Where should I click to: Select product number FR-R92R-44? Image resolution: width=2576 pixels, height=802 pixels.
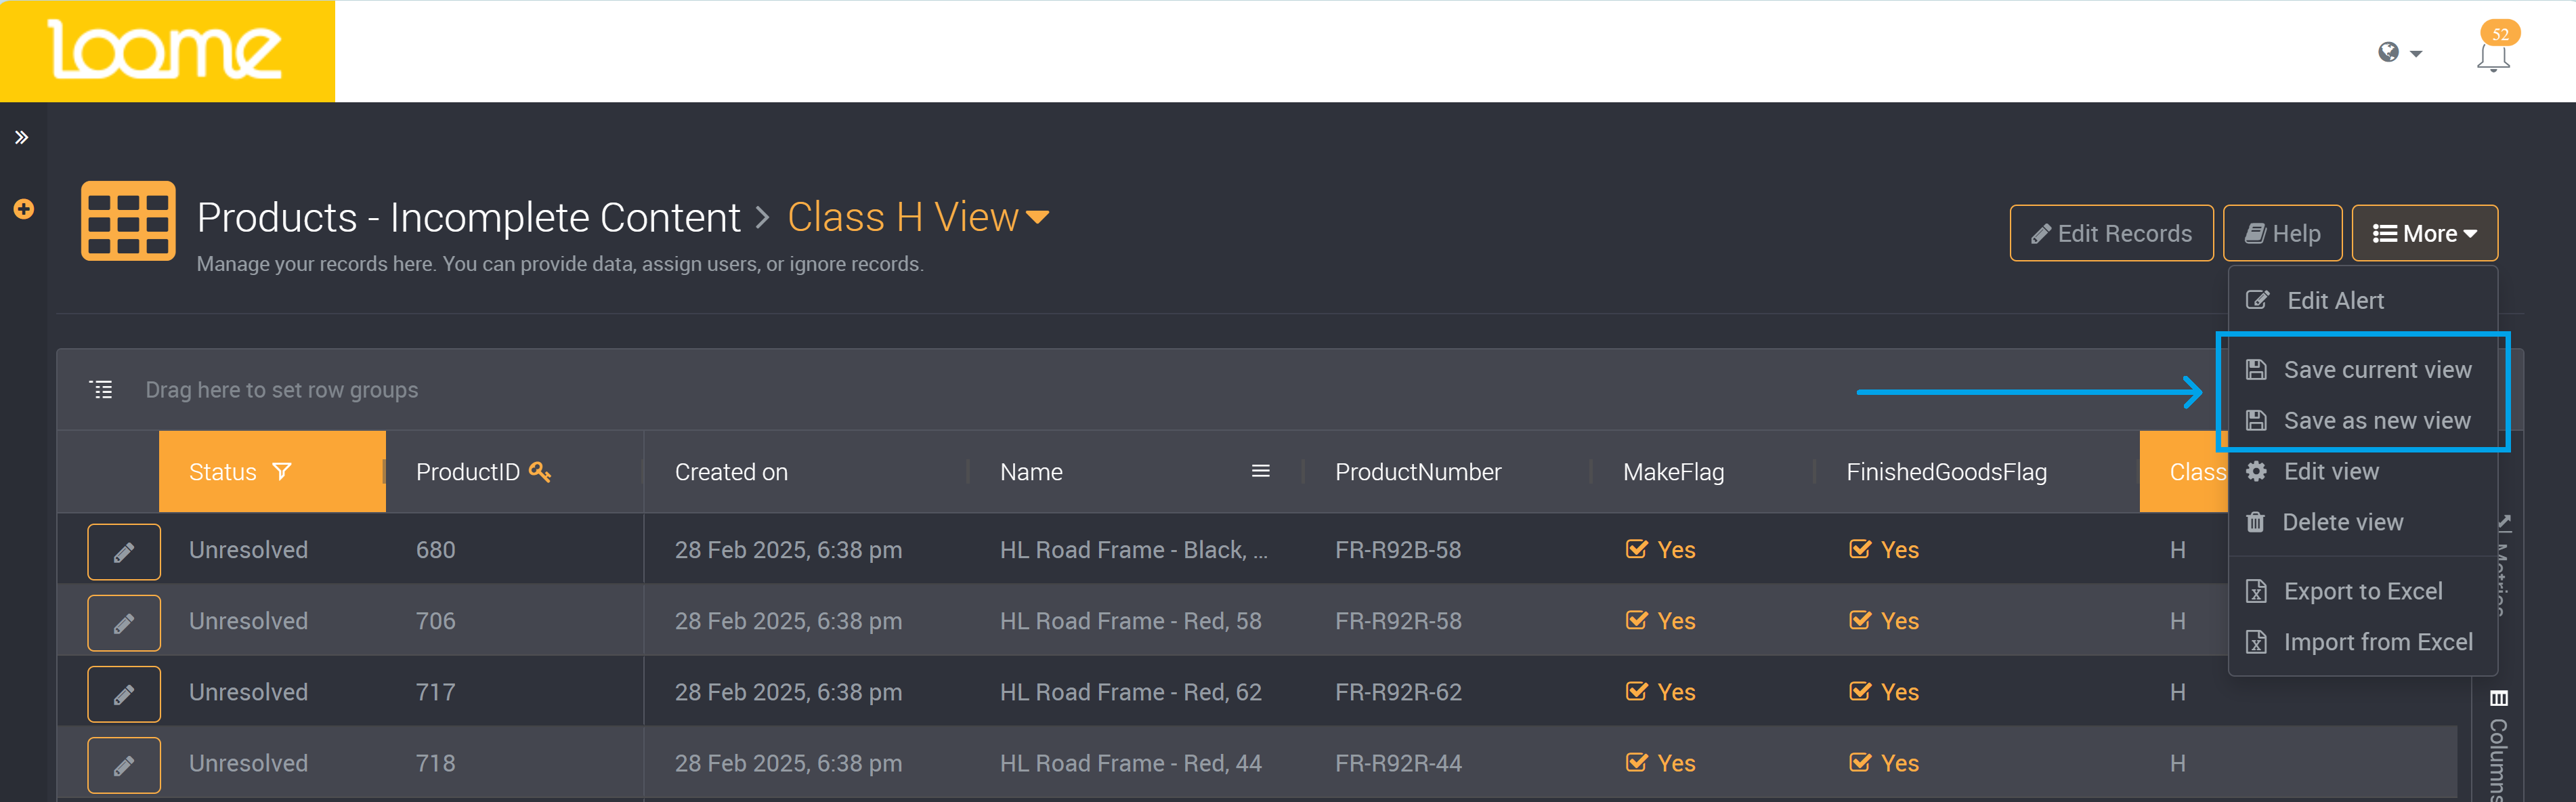pyautogui.click(x=1398, y=763)
